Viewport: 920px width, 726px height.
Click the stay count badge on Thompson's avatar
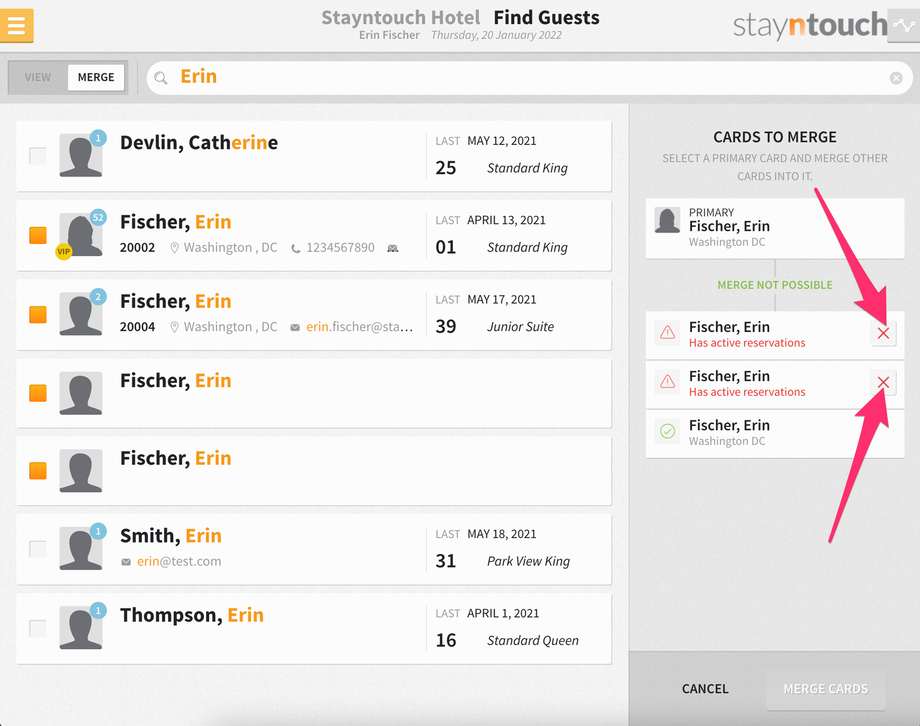[98, 610]
